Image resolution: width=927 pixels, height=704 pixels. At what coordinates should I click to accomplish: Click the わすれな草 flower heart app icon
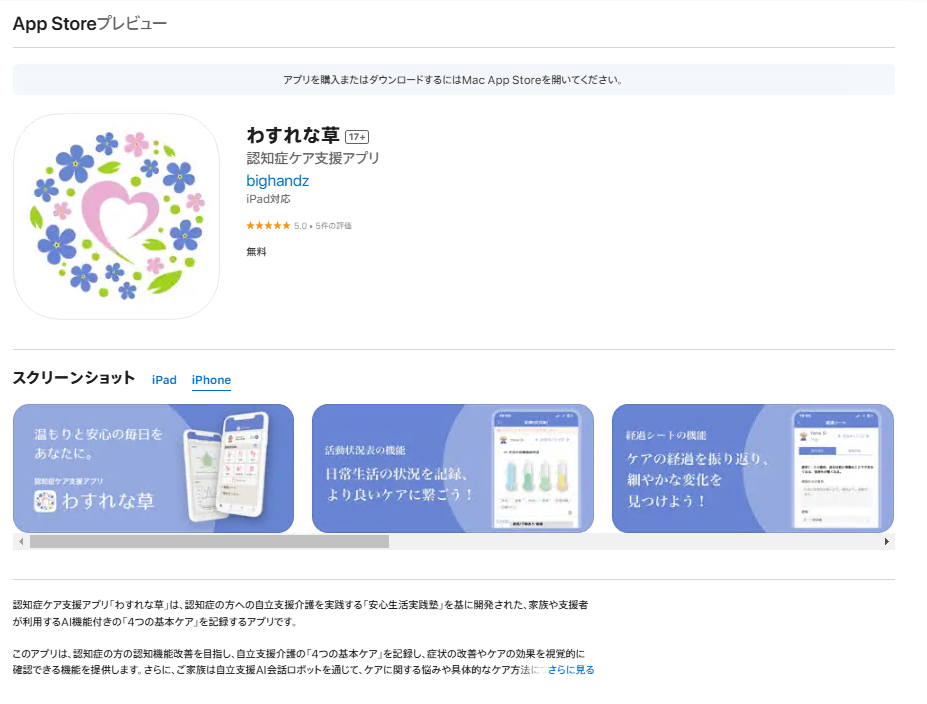(116, 216)
